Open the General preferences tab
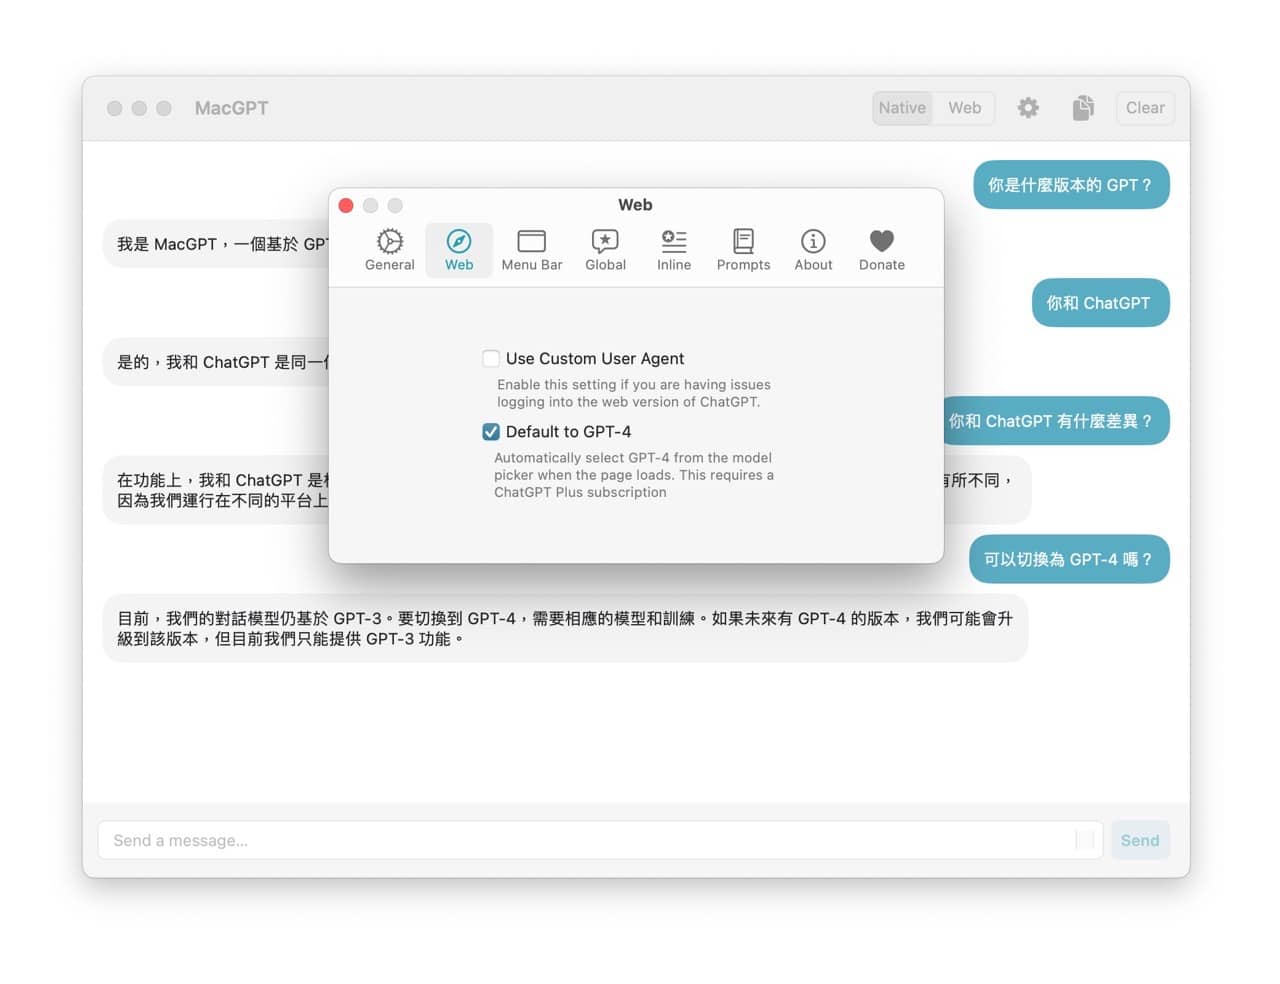Viewport: 1280px width, 984px height. click(x=389, y=250)
